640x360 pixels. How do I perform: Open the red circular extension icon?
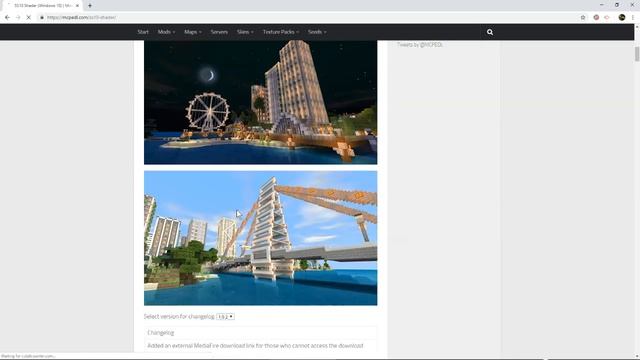[596, 17]
